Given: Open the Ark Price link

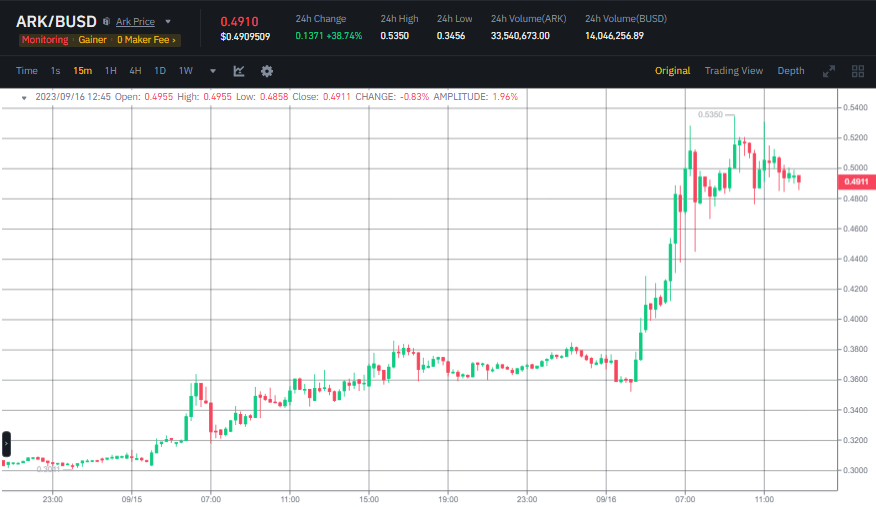Looking at the screenshot, I should 135,22.
